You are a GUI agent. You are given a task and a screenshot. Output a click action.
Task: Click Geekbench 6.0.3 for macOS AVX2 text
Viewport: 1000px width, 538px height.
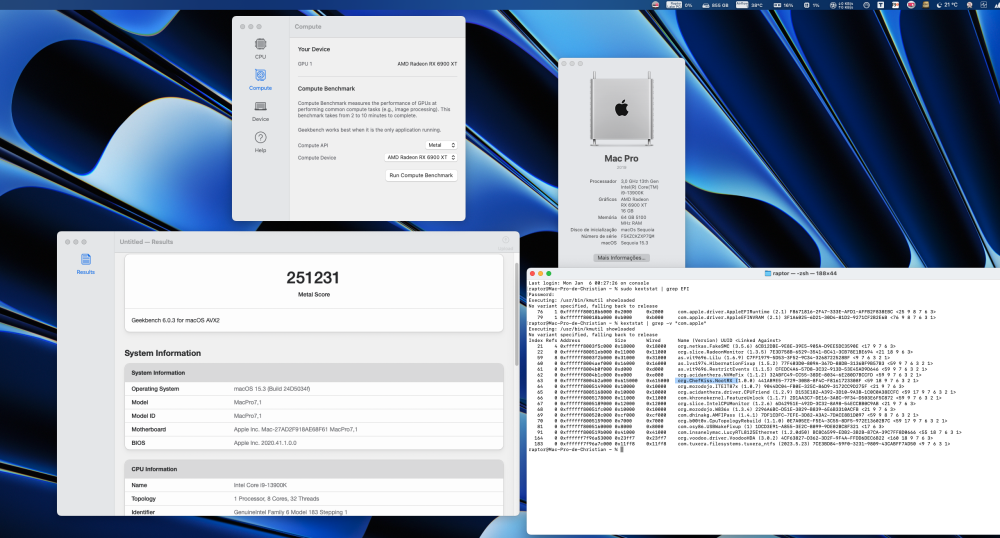pos(175,321)
